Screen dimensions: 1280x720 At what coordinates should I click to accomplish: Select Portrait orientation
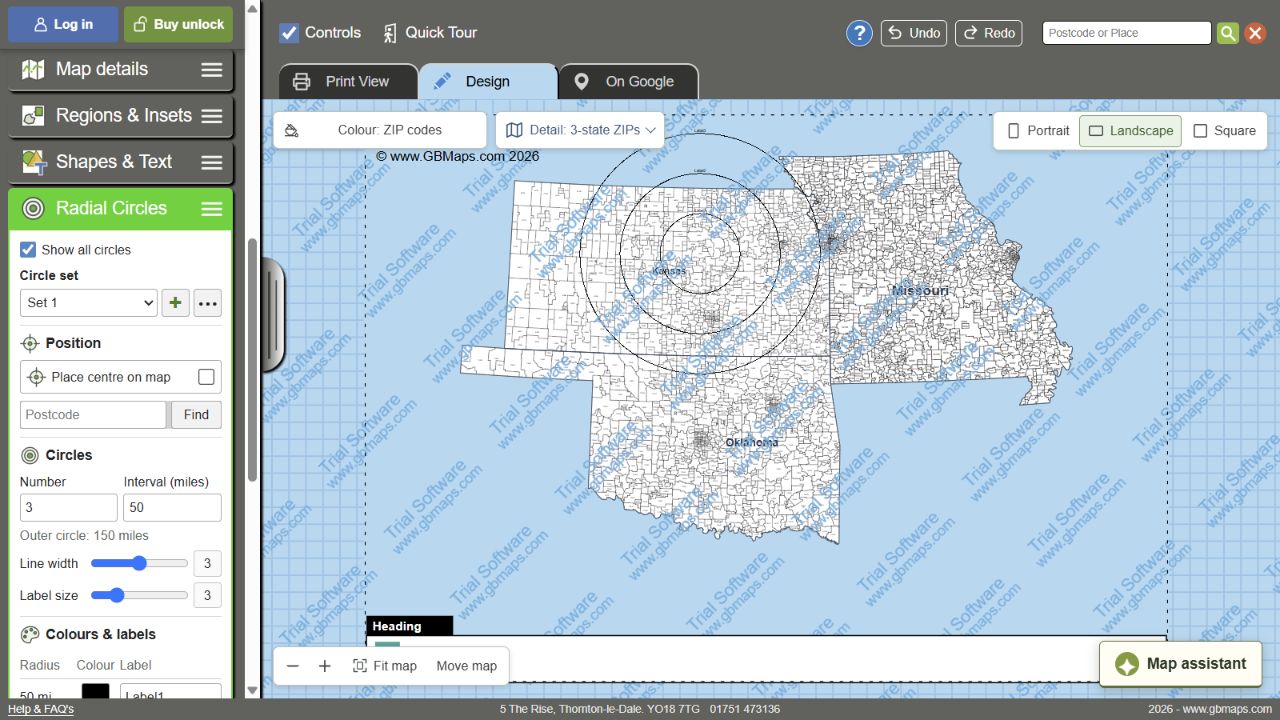(x=1038, y=131)
